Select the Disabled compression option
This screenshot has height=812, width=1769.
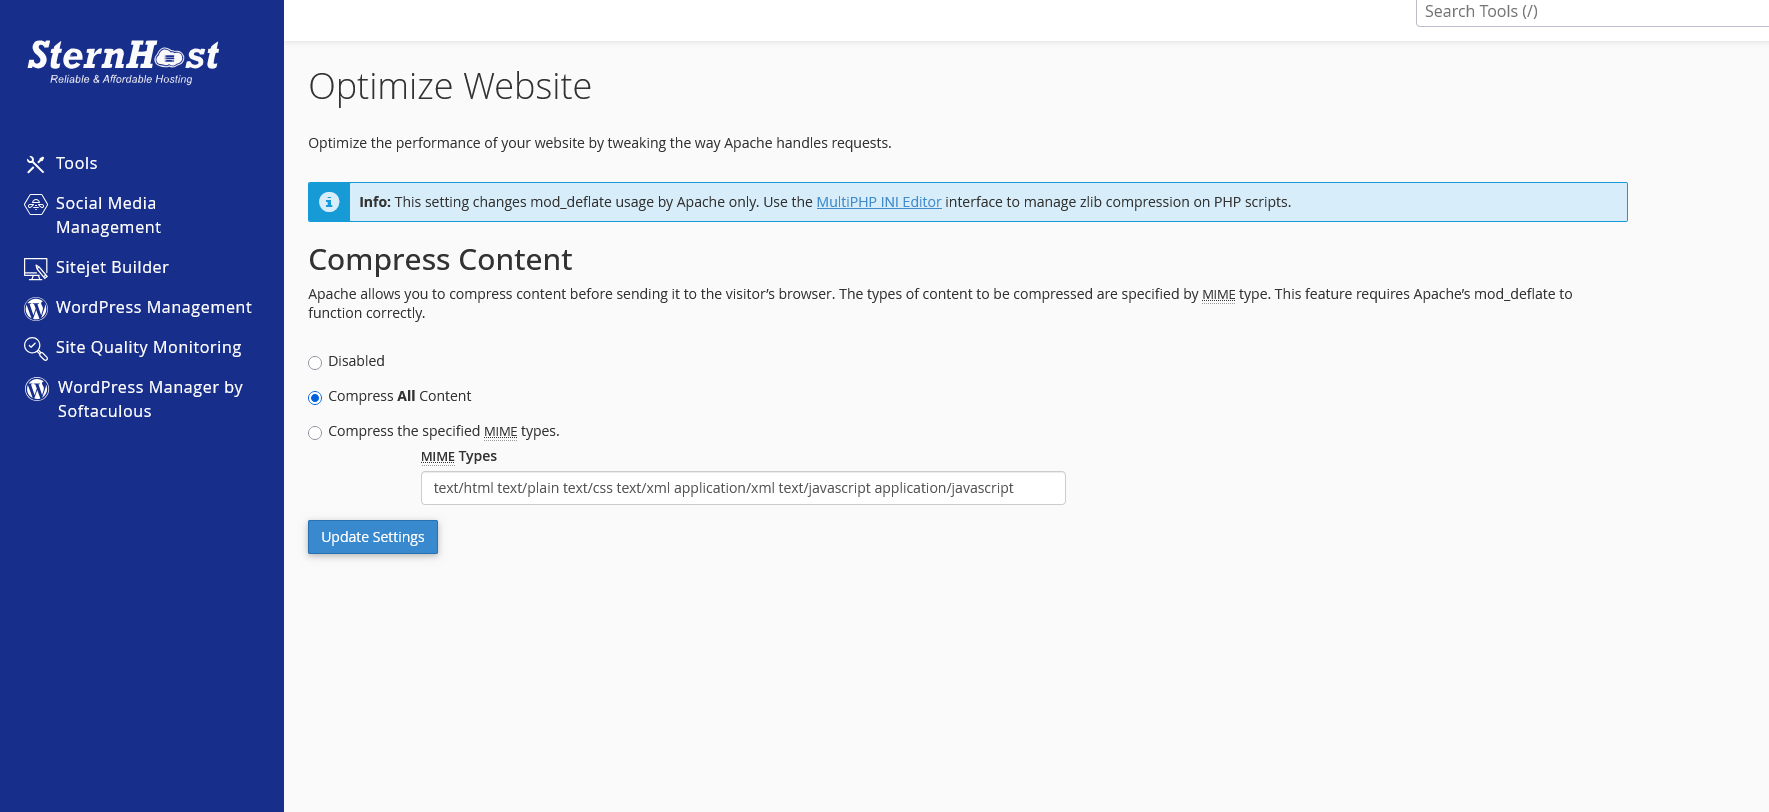click(x=315, y=363)
